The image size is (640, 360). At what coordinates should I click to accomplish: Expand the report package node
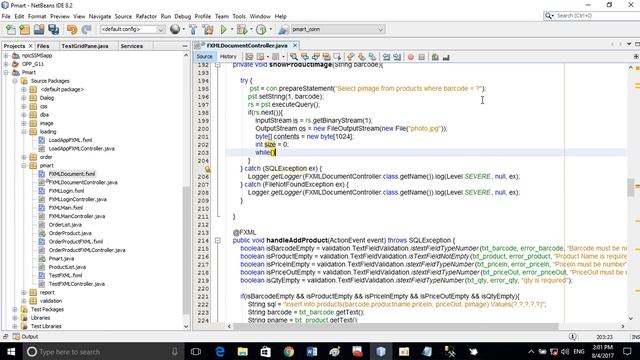click(x=24, y=293)
